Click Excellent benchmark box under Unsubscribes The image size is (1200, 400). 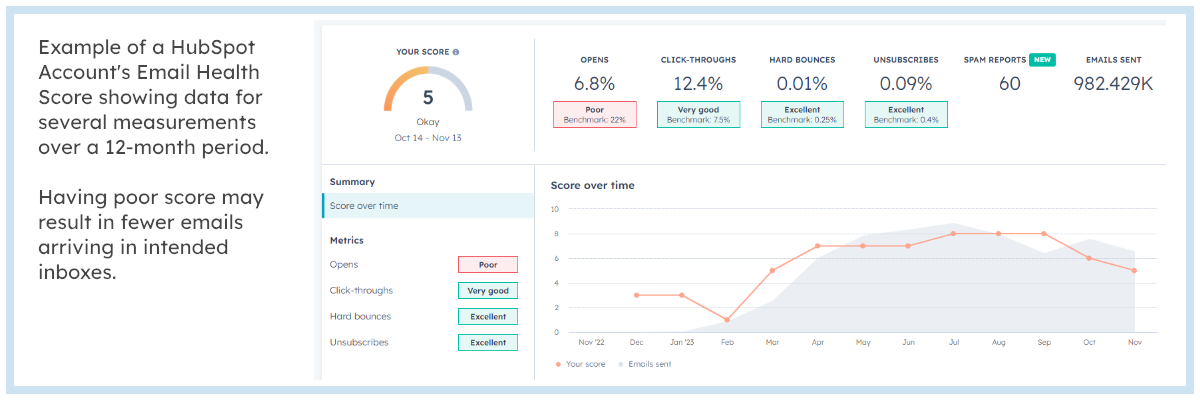906,114
